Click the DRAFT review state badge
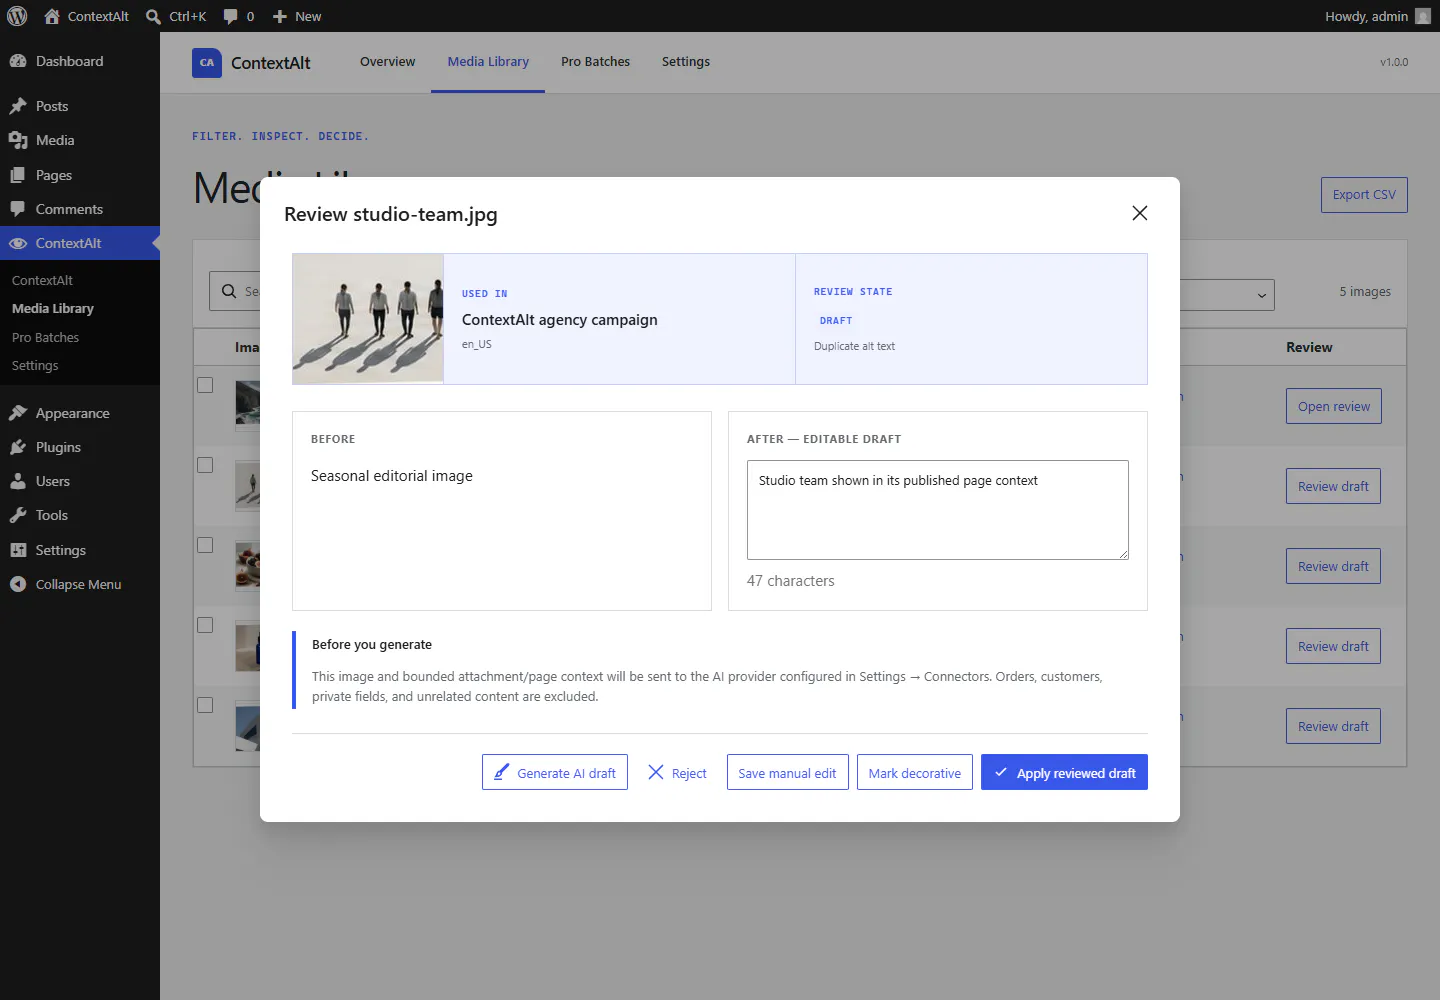The height and width of the screenshot is (1000, 1440). [x=836, y=321]
